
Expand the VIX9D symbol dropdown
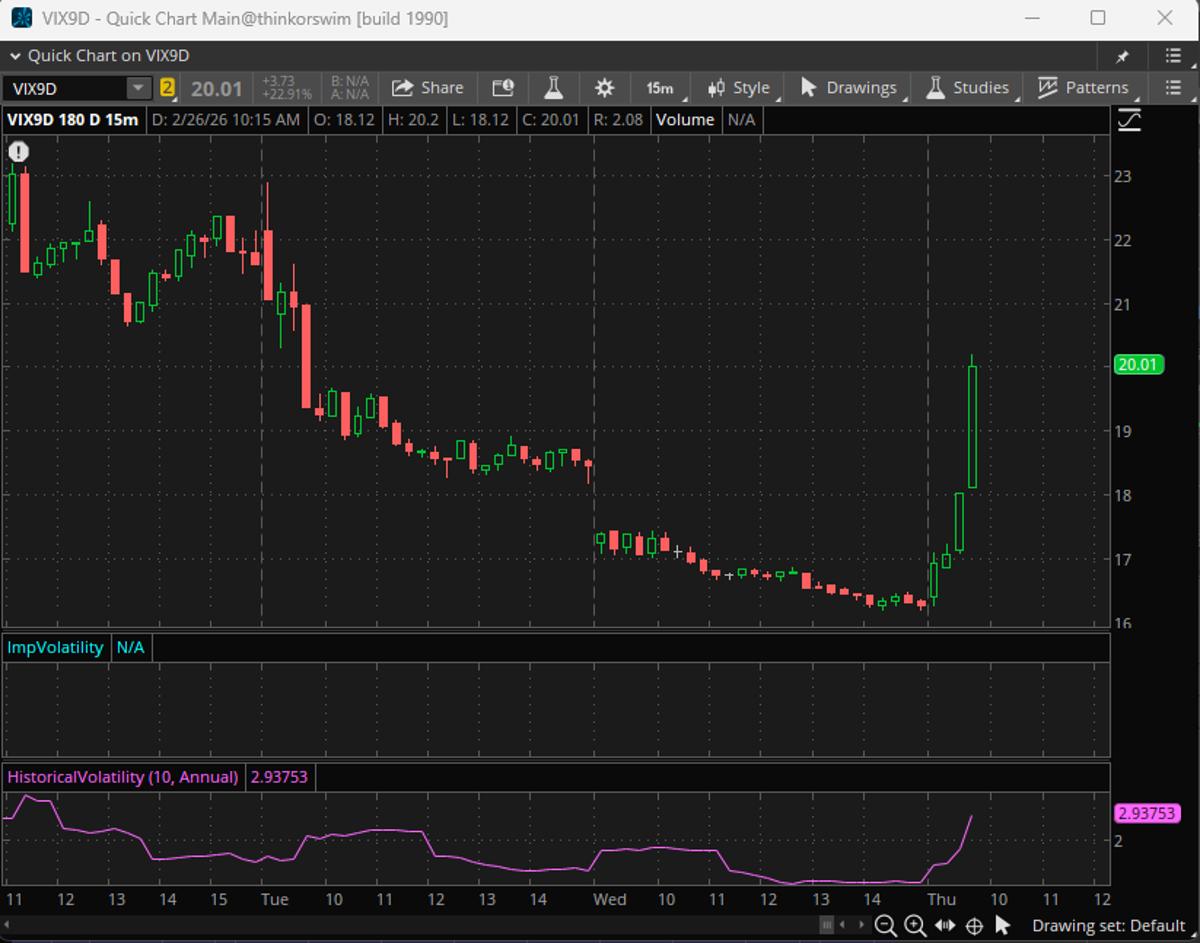click(138, 88)
